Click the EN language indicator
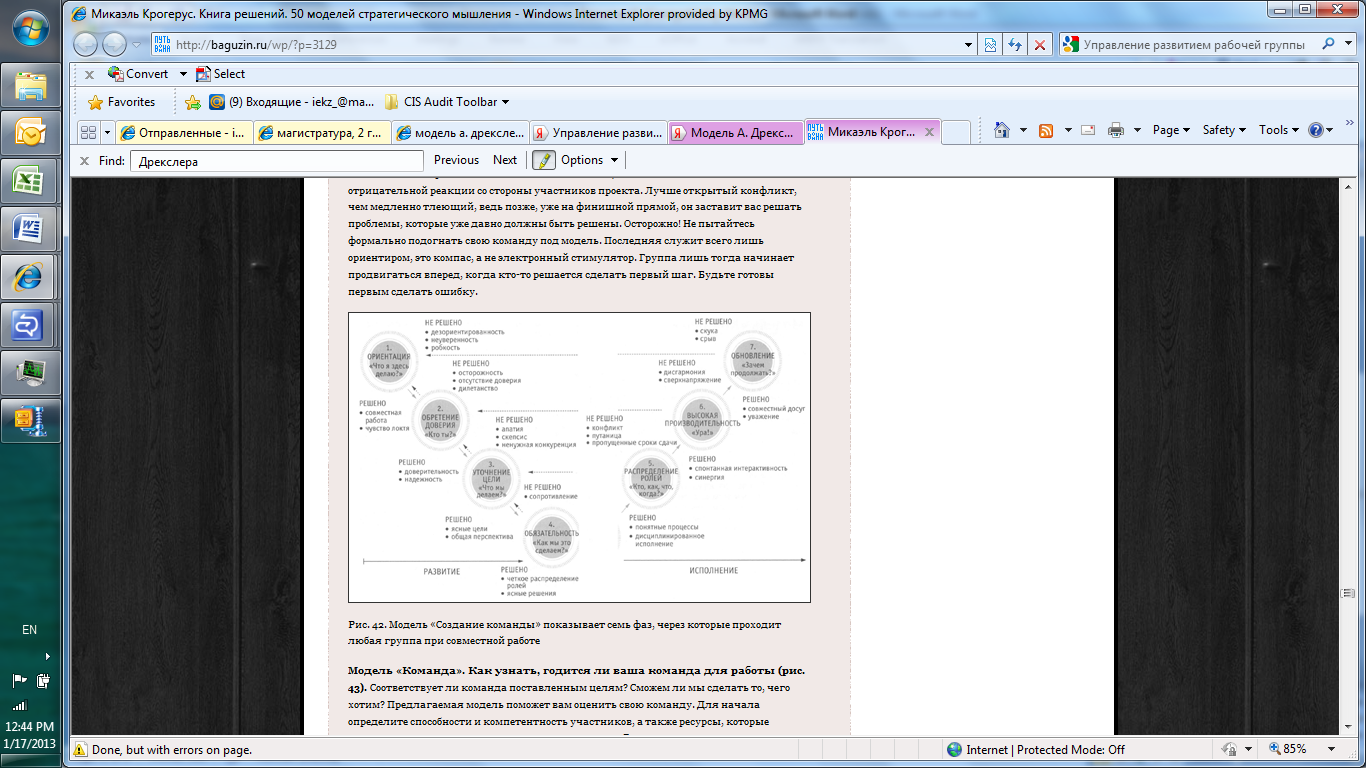The image size is (1366, 768). pyautogui.click(x=29, y=630)
